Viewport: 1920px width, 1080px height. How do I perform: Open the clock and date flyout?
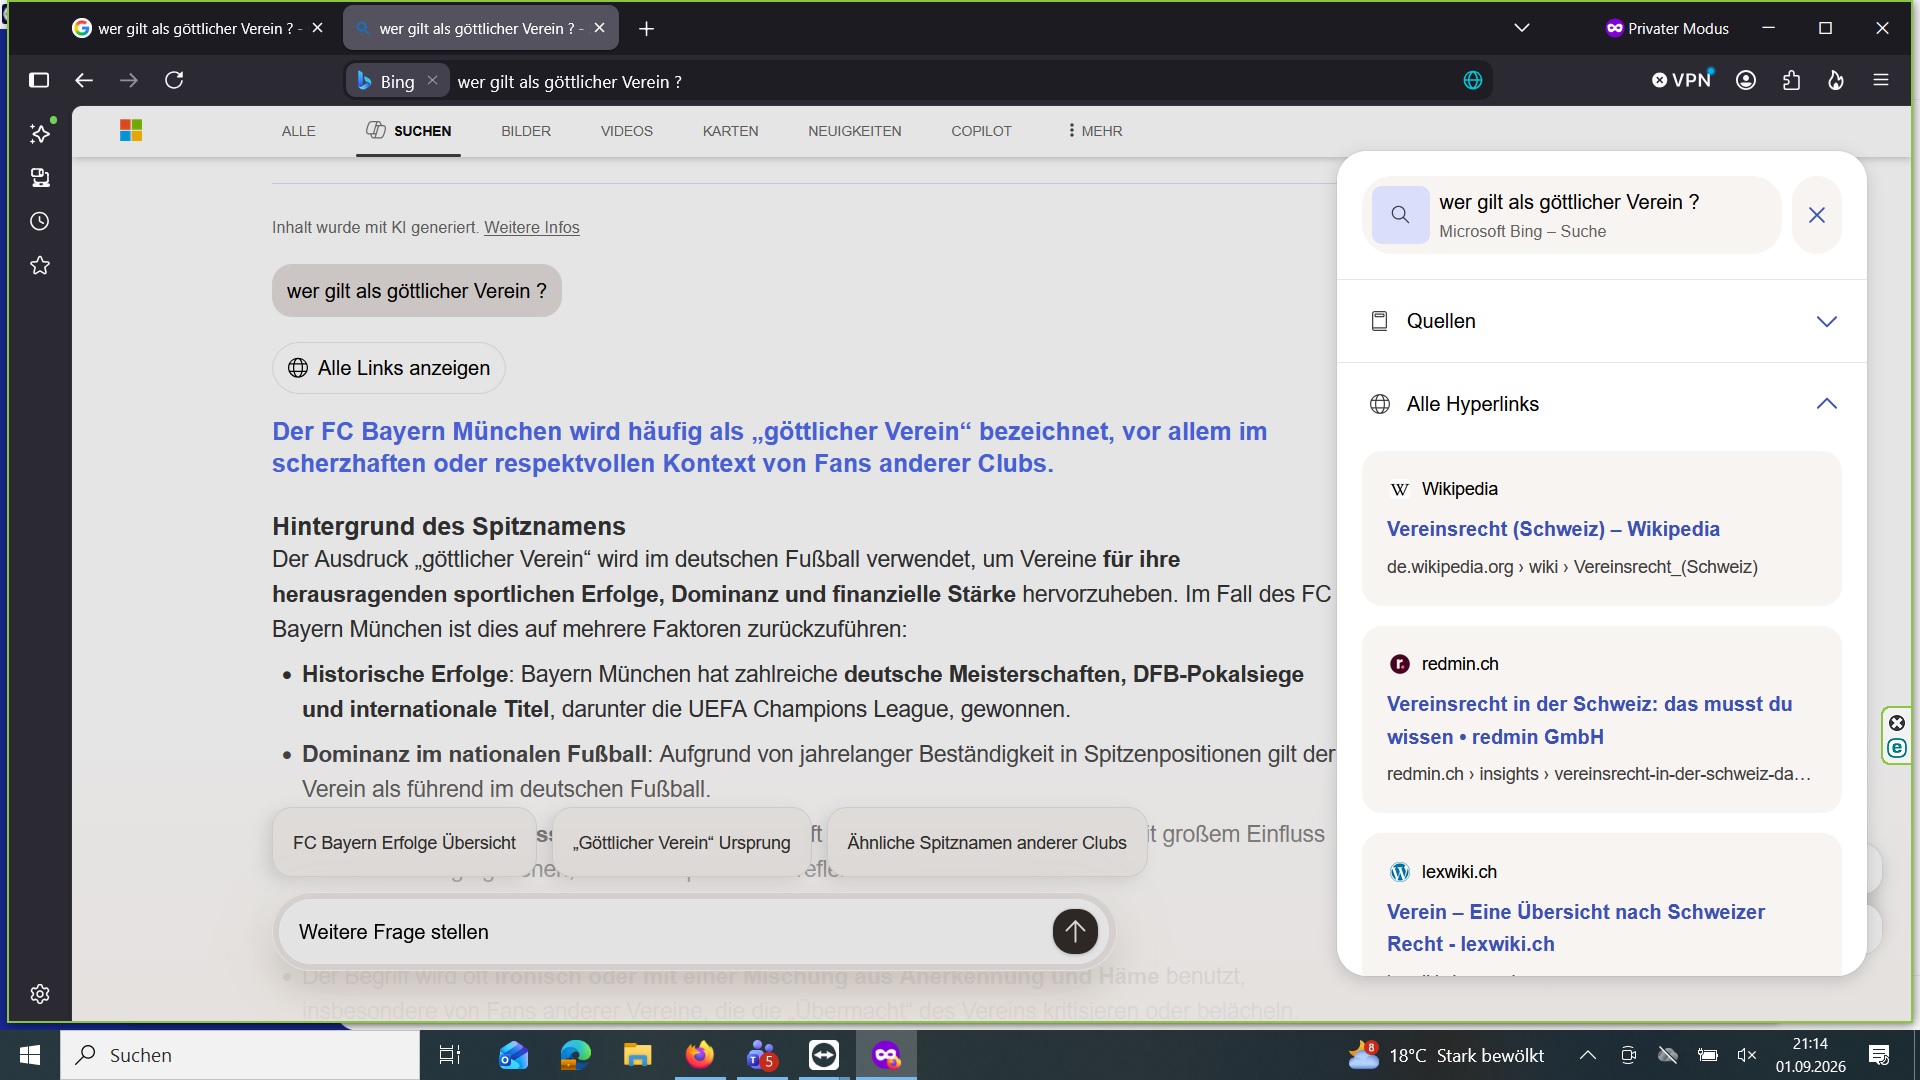pyautogui.click(x=1811, y=1055)
